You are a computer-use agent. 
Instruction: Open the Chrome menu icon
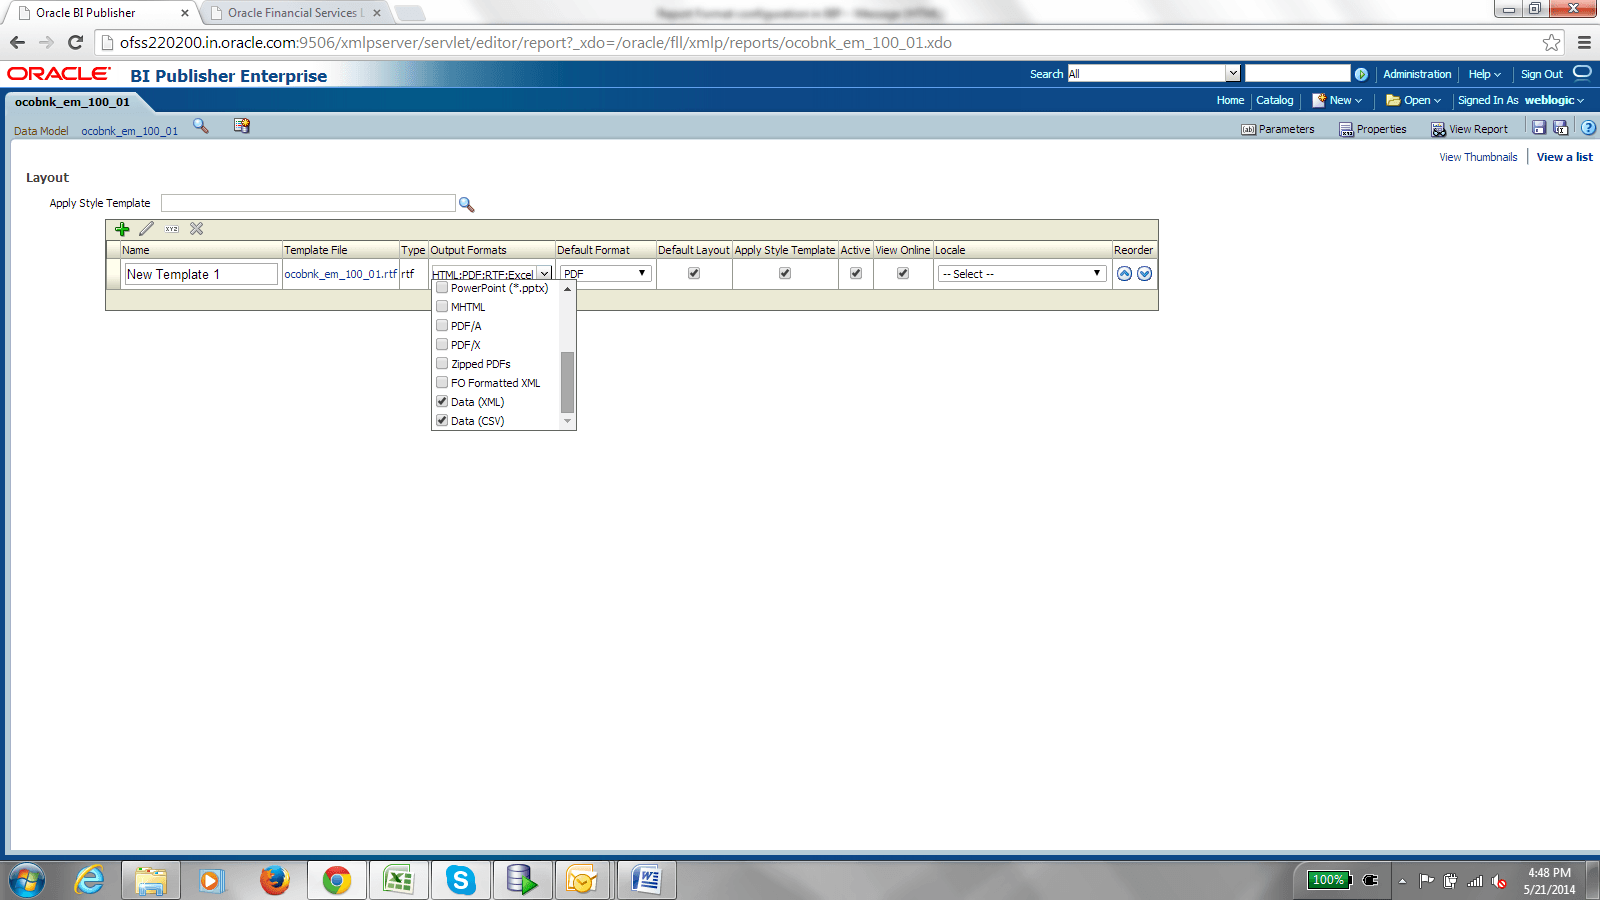tap(1584, 42)
